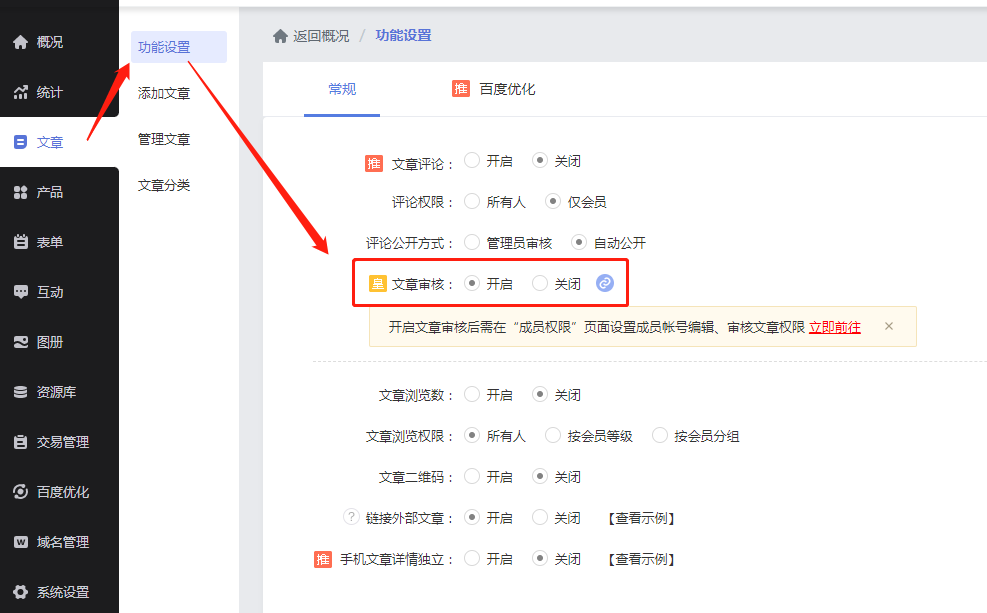Click the question mark help icon beside 链接外部文章
The height and width of the screenshot is (613, 987).
(351, 517)
